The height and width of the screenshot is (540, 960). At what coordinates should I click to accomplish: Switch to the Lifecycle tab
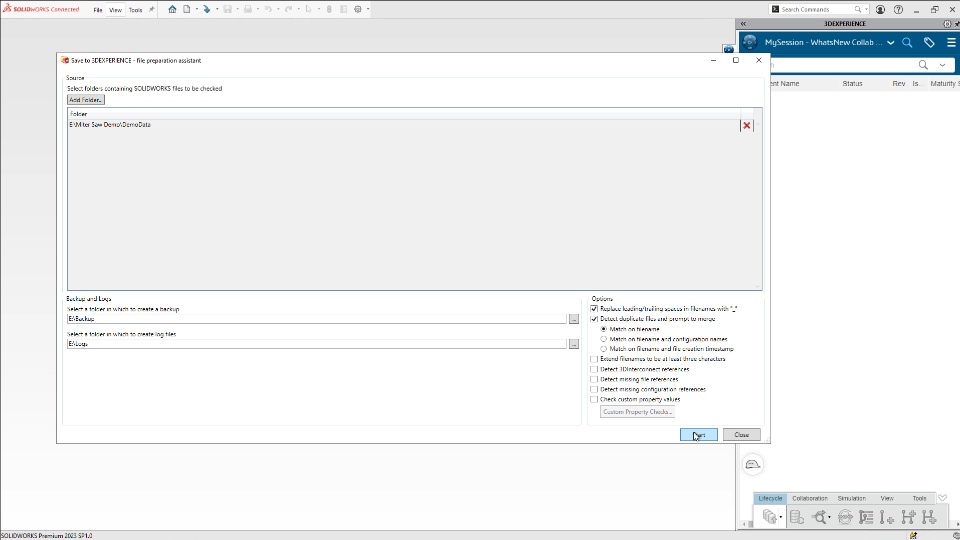tap(770, 498)
